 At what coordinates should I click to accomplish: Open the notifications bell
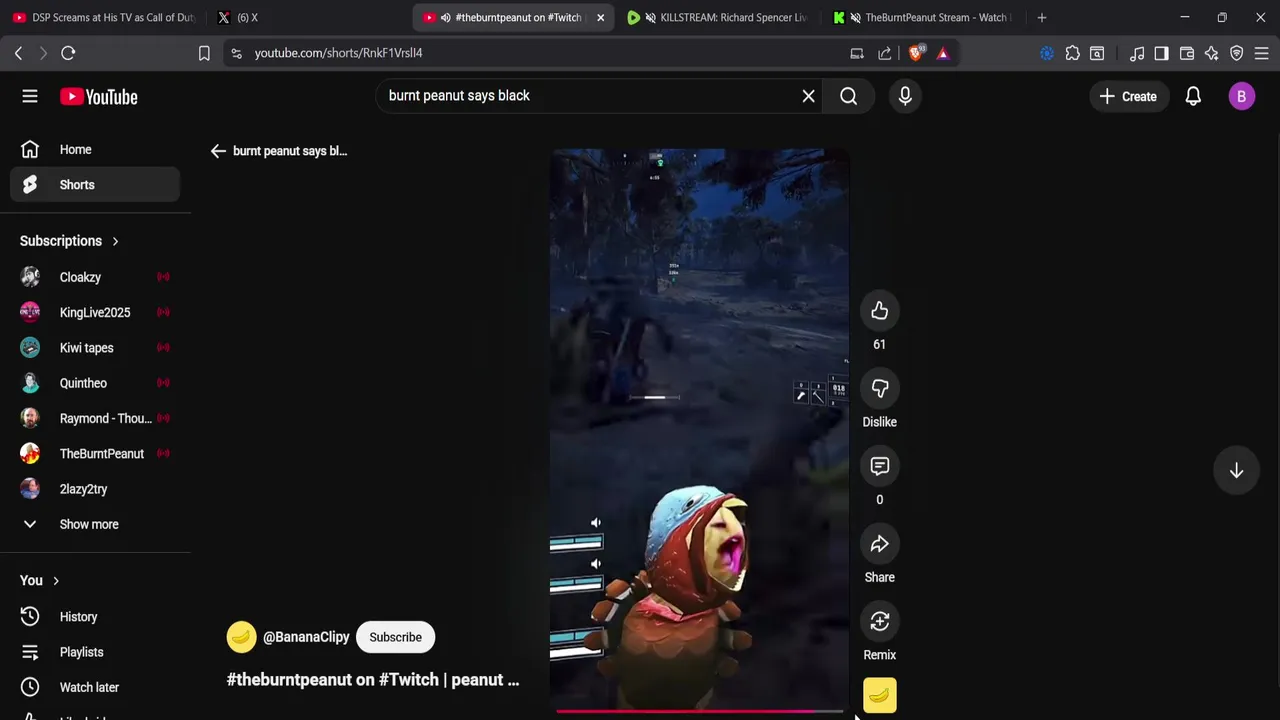pos(1193,97)
